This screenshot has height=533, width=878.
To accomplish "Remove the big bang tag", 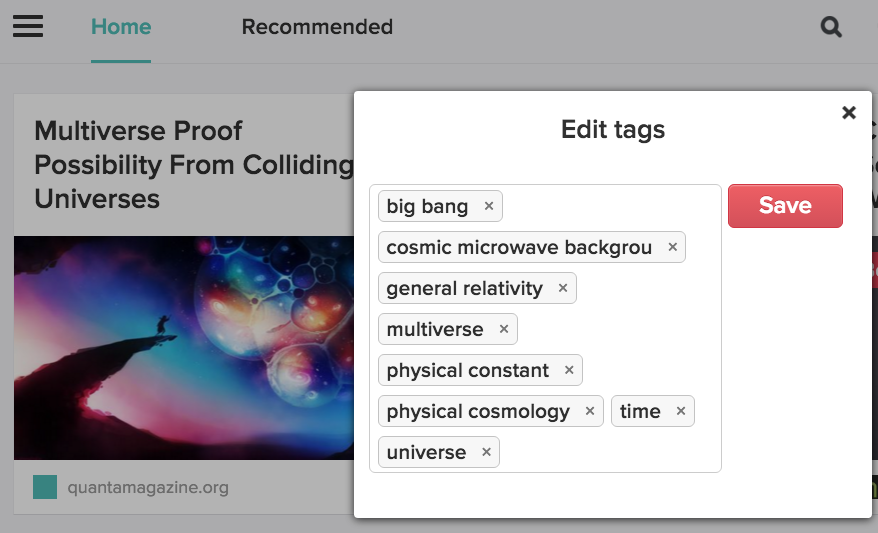I will pyautogui.click(x=489, y=206).
